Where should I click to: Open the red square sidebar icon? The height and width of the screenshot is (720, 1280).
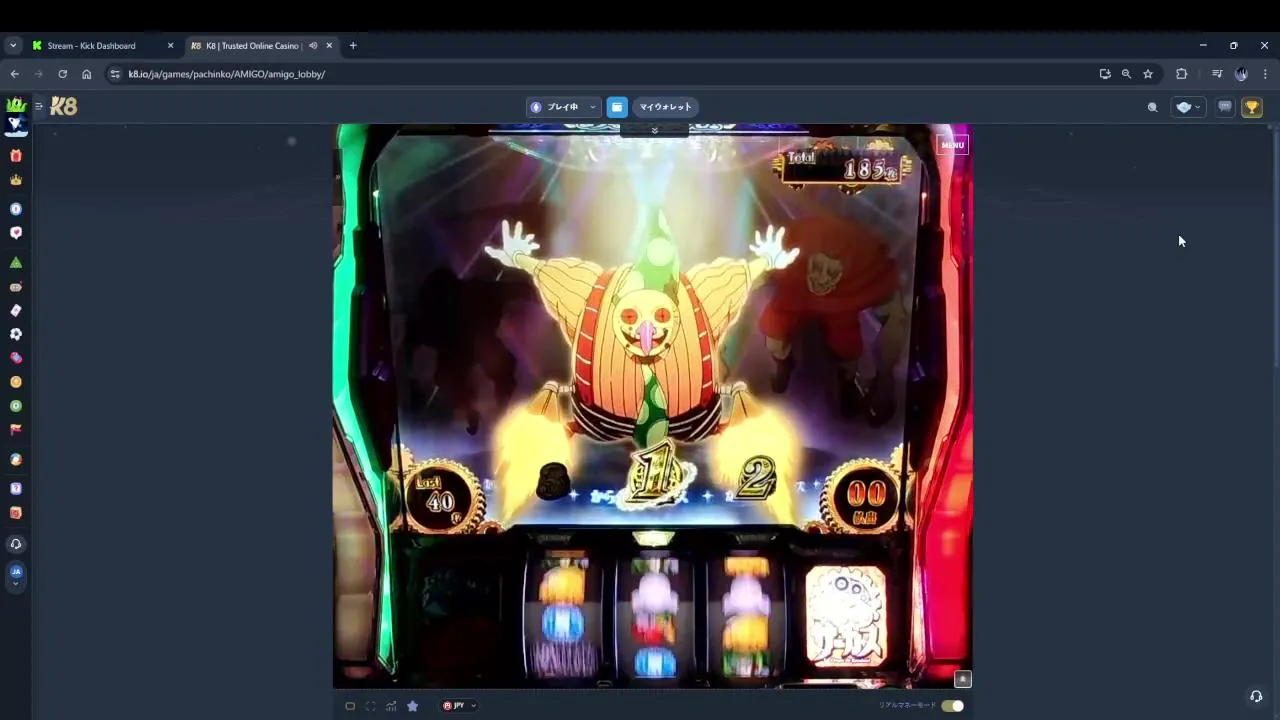pyautogui.click(x=15, y=513)
